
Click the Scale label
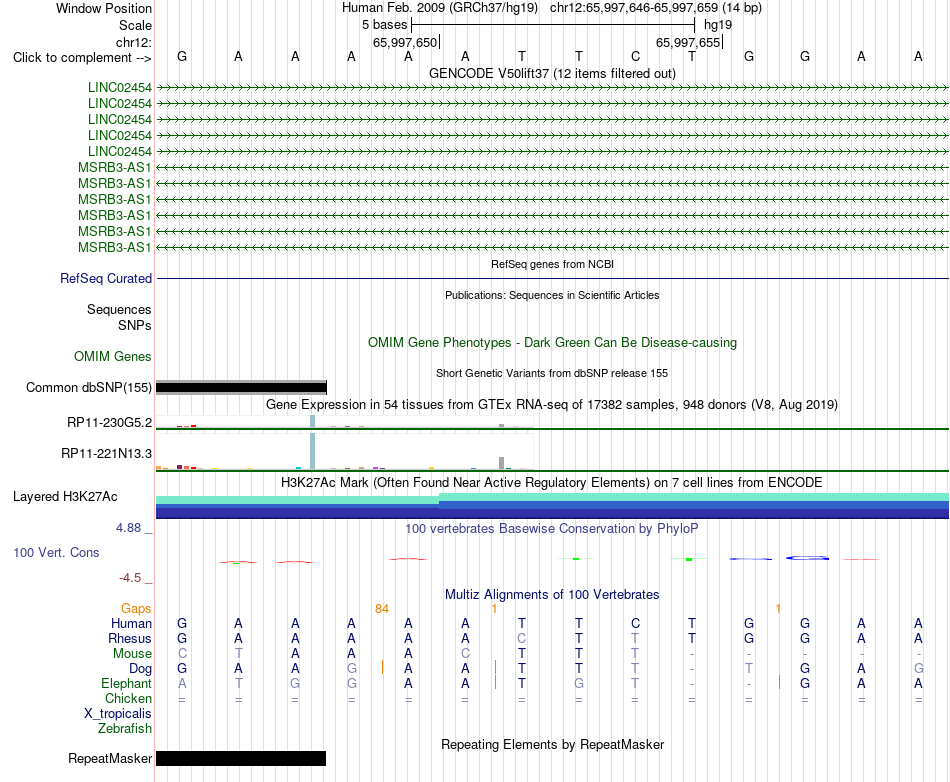tap(135, 25)
